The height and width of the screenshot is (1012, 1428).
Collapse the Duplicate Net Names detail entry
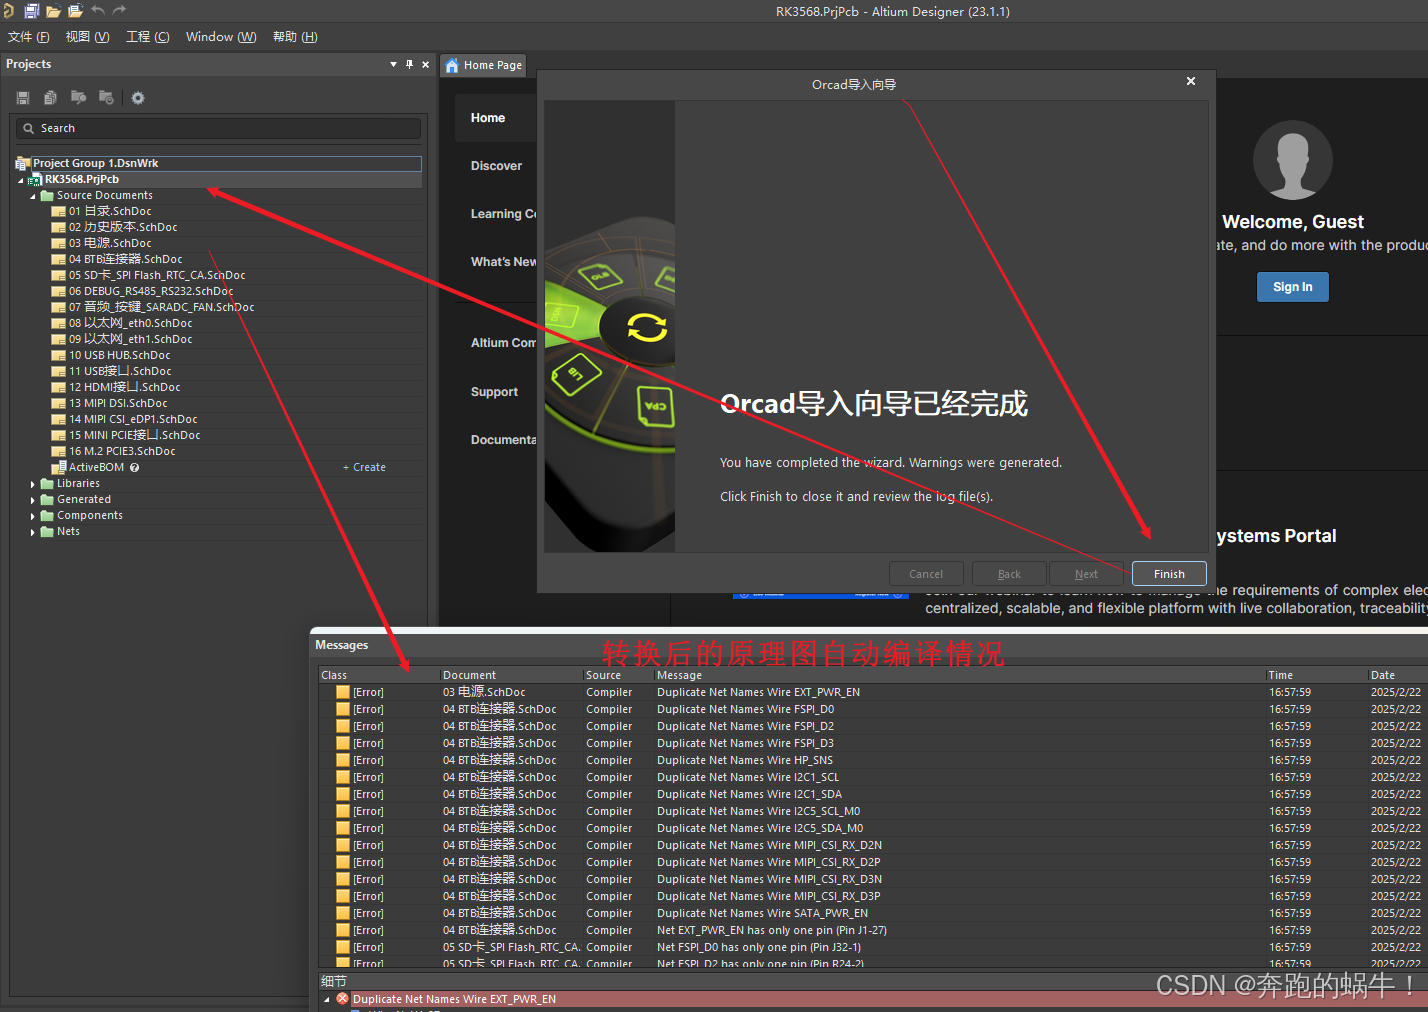coord(327,999)
